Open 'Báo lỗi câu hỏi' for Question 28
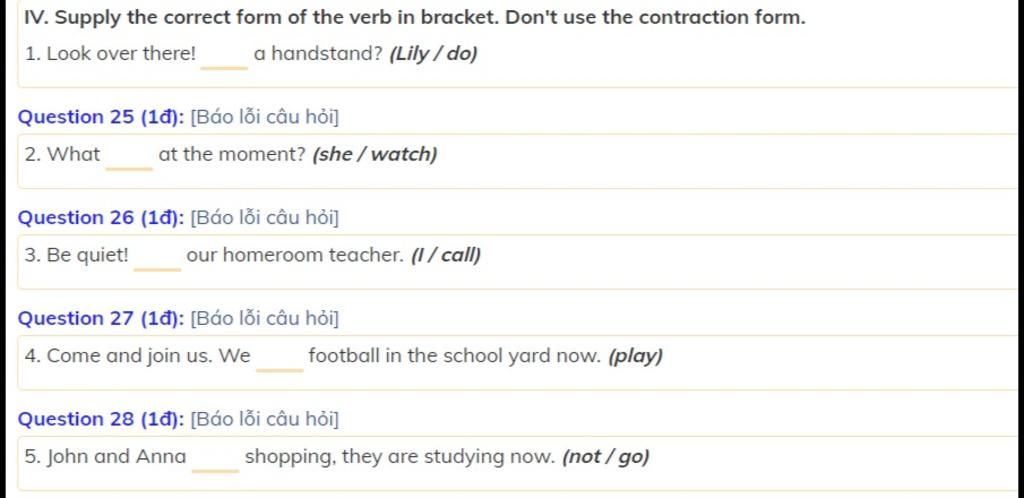1024x498 pixels. (265, 419)
